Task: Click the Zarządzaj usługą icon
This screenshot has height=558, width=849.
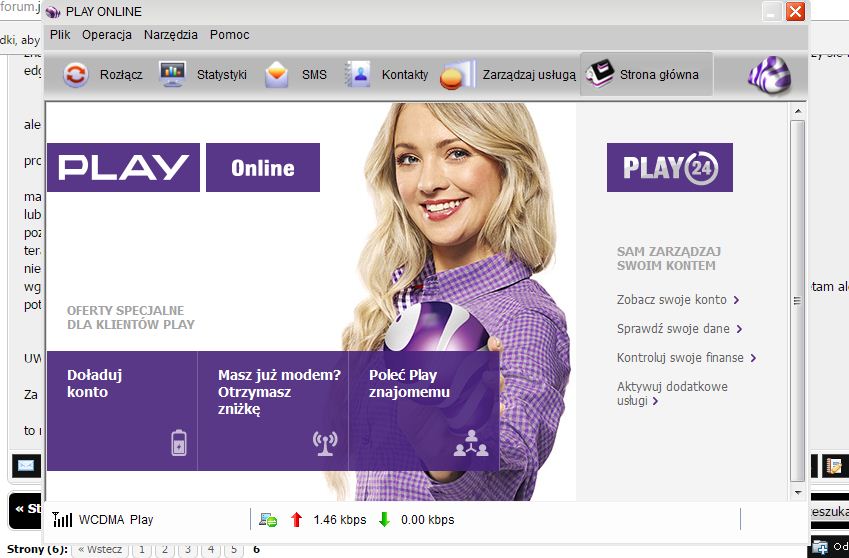Action: pos(457,75)
